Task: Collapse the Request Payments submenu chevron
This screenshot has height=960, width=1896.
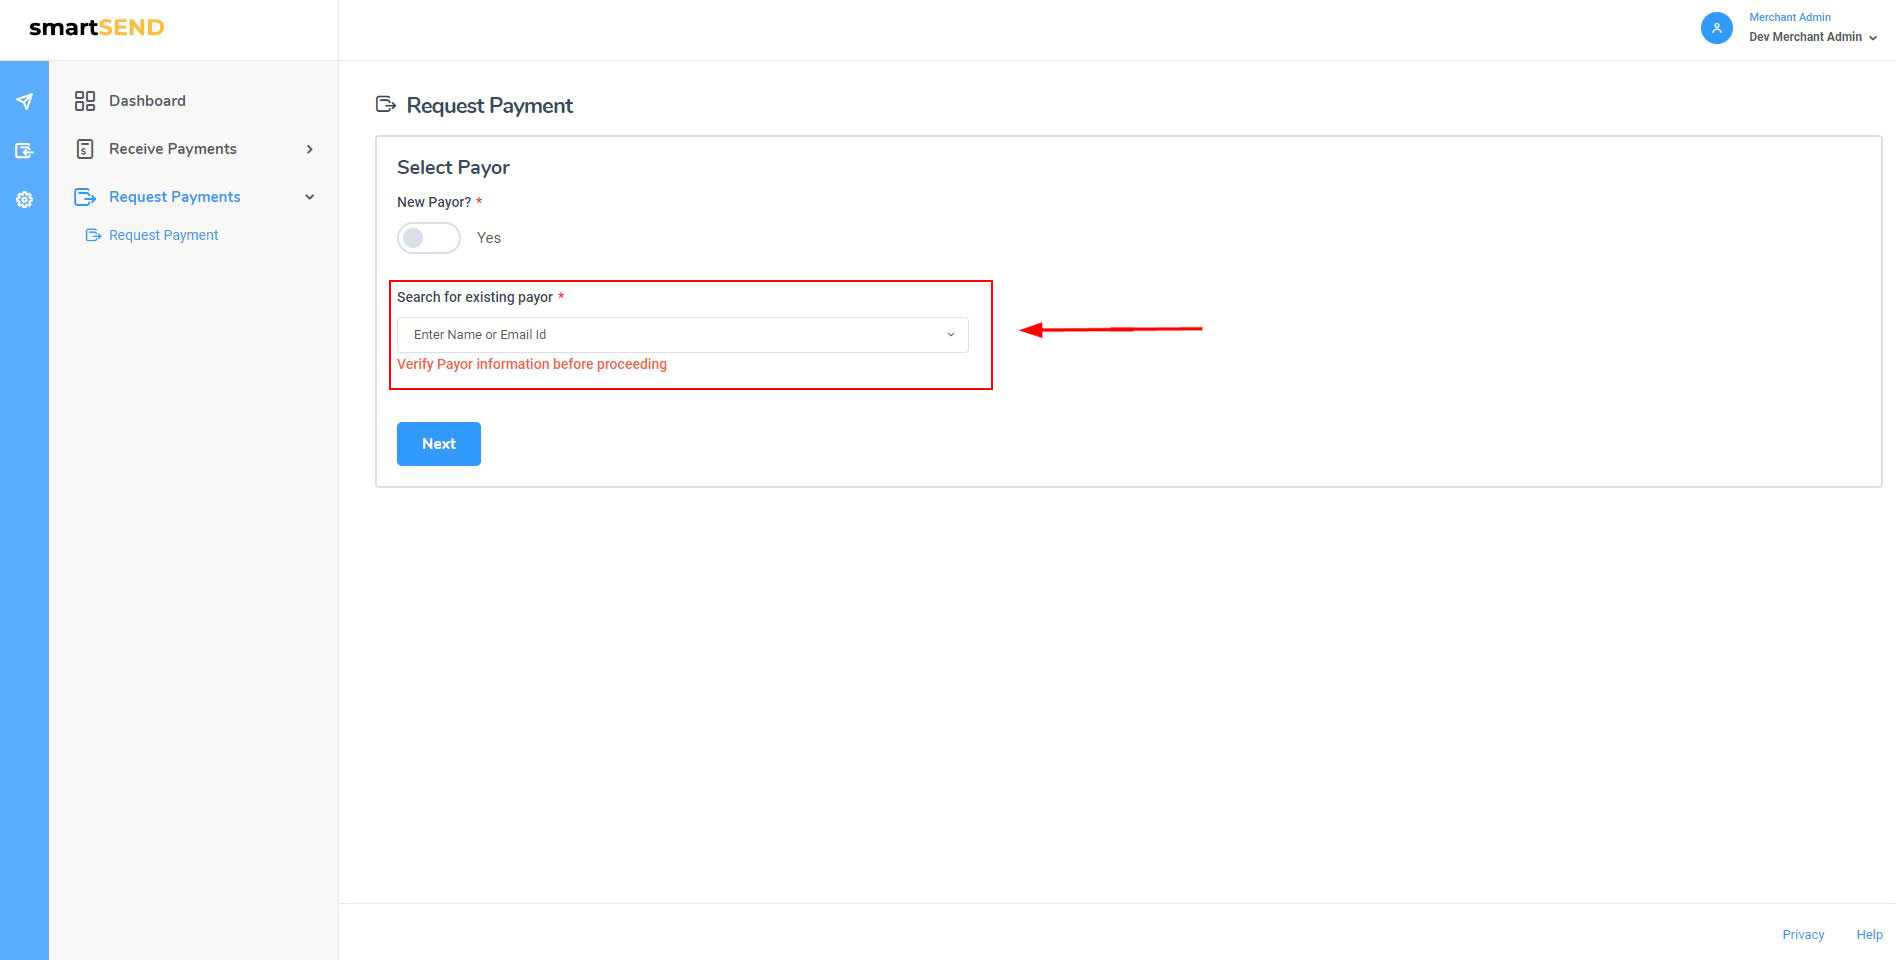Action: [x=310, y=197]
